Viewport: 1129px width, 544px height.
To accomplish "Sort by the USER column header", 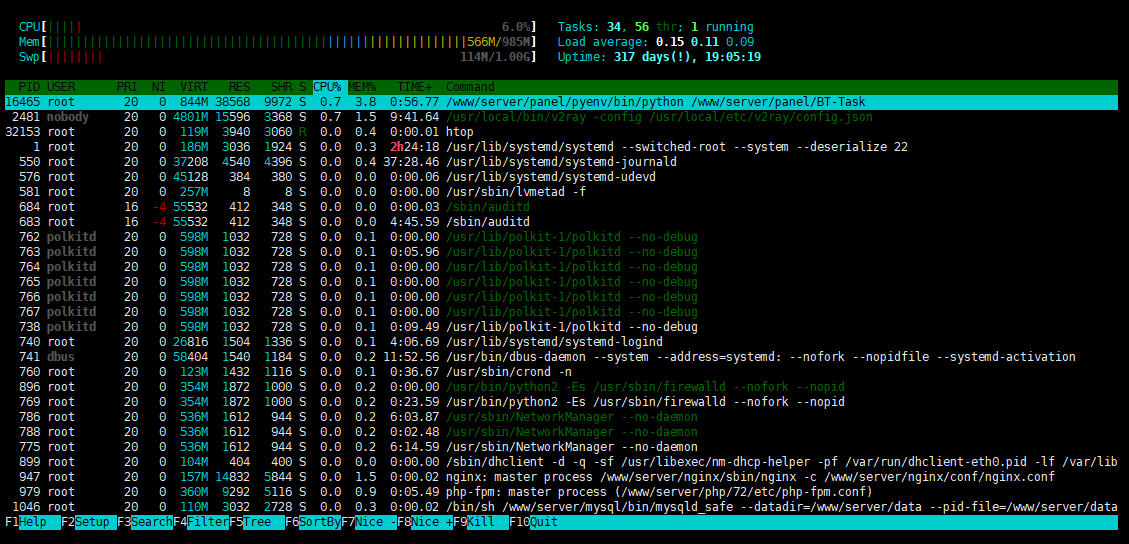I will pos(62,87).
